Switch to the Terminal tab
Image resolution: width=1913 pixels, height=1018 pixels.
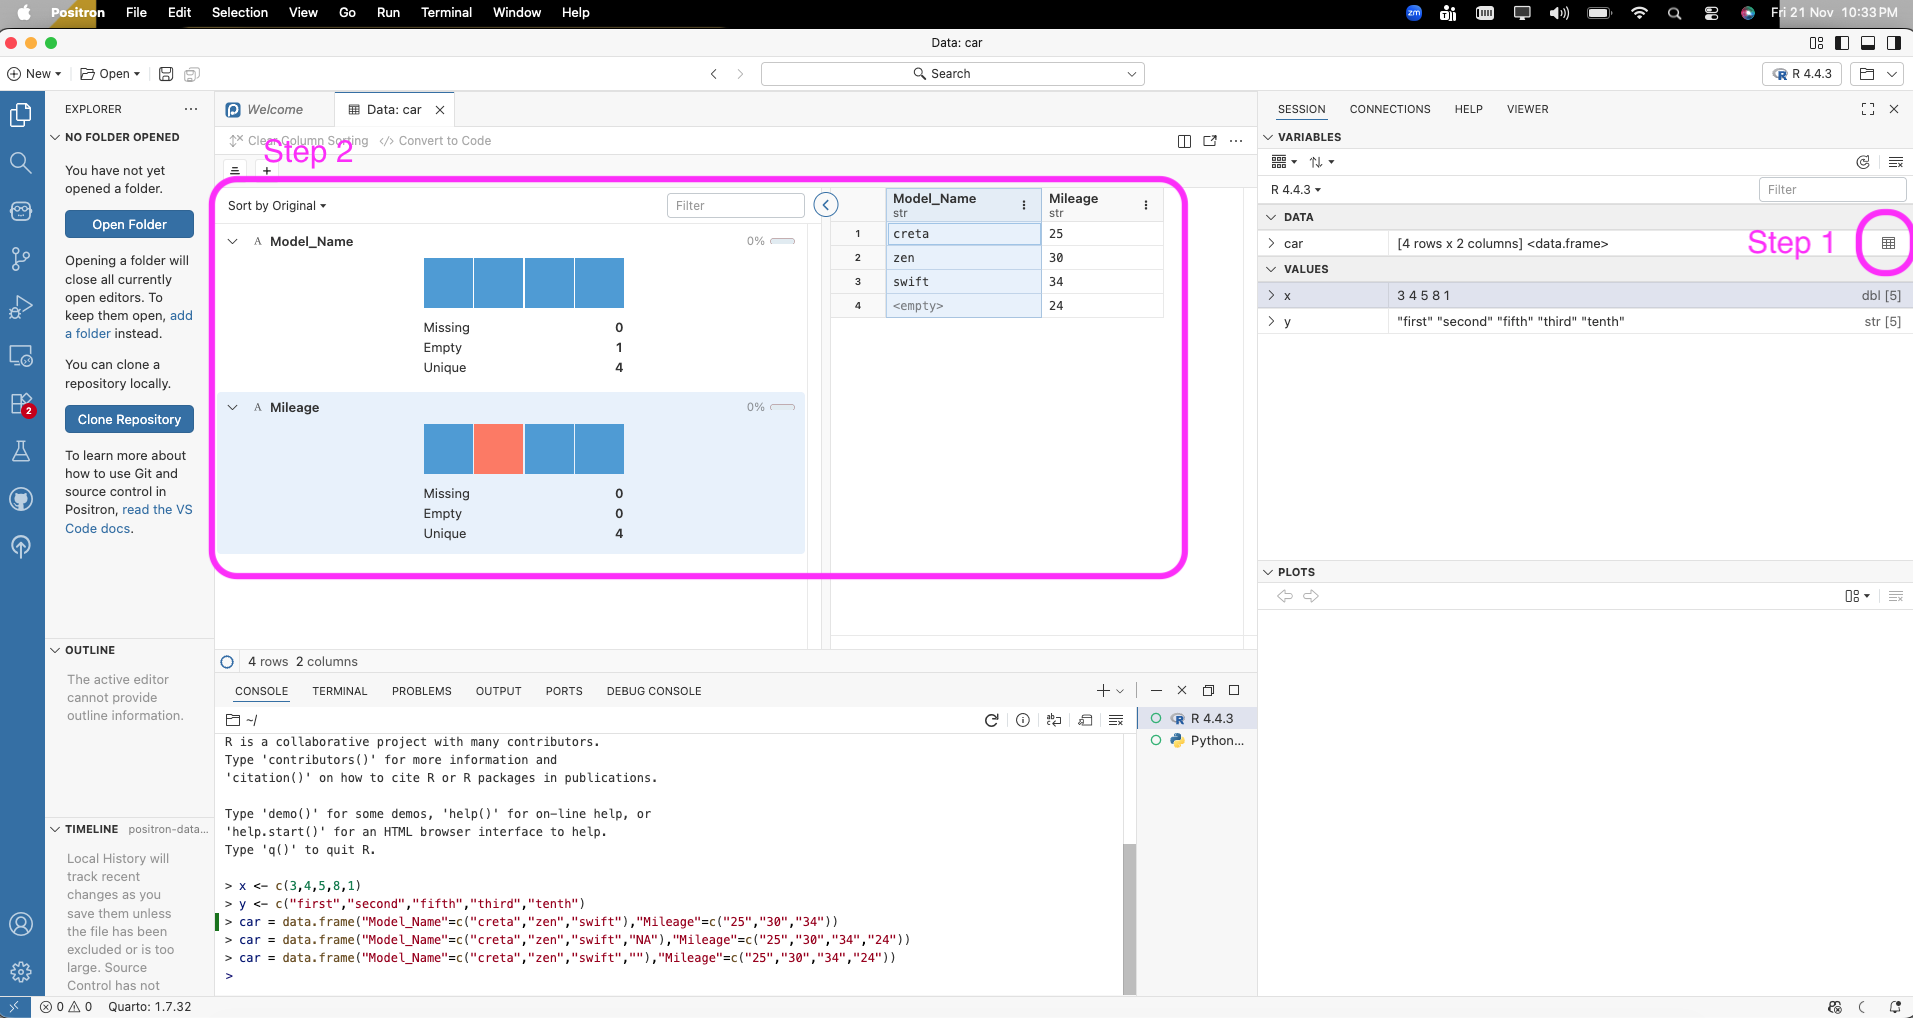pyautogui.click(x=340, y=691)
